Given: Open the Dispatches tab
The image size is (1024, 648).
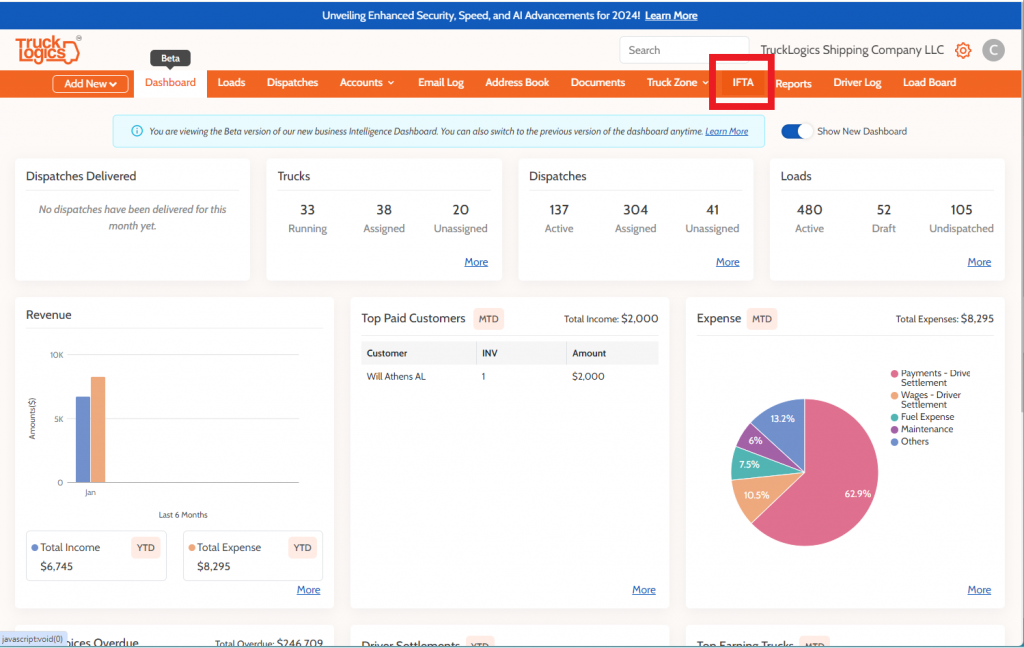Looking at the screenshot, I should click(293, 83).
